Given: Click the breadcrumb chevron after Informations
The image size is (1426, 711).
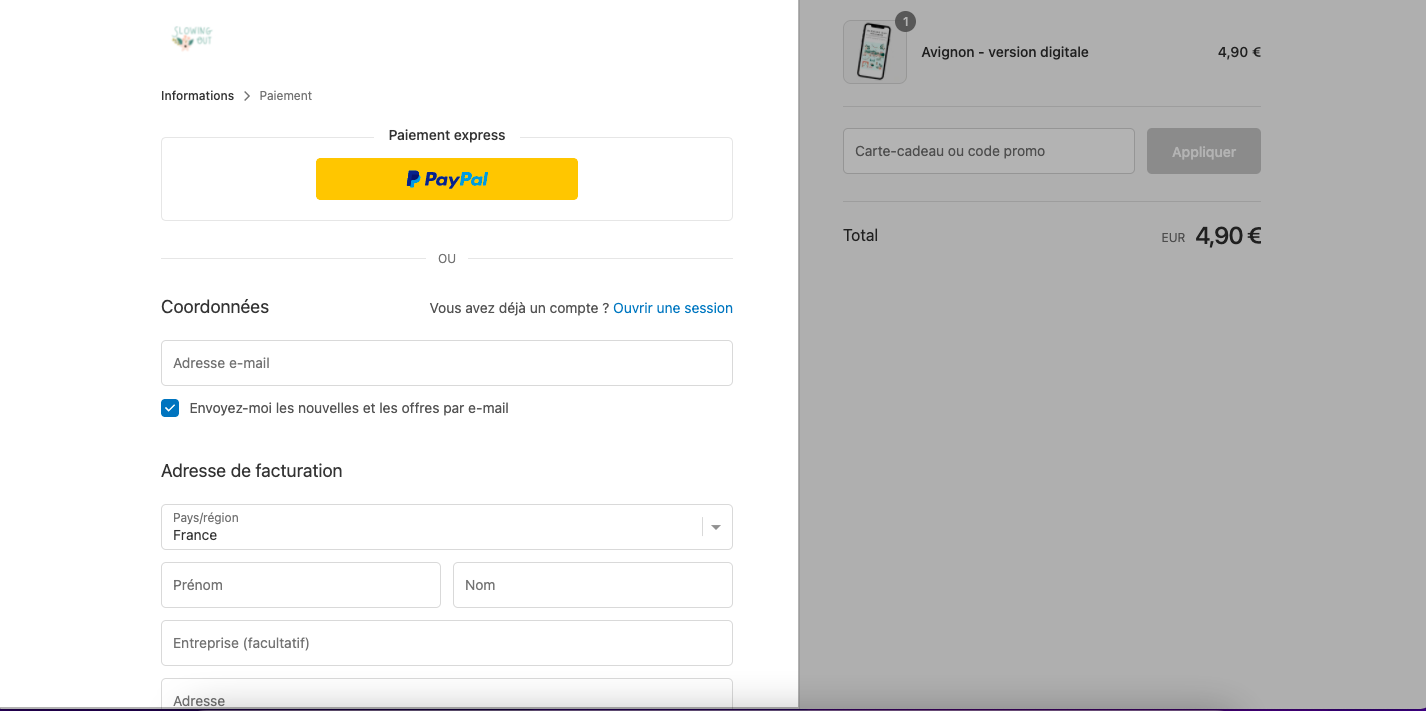Looking at the screenshot, I should tap(247, 96).
